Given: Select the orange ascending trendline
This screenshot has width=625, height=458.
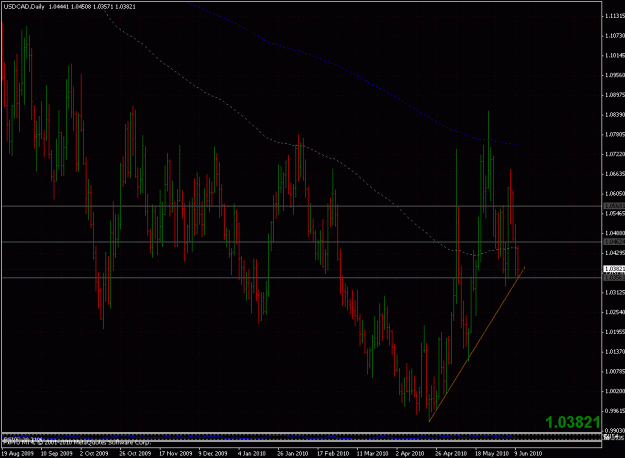Looking at the screenshot, I should coord(477,344).
